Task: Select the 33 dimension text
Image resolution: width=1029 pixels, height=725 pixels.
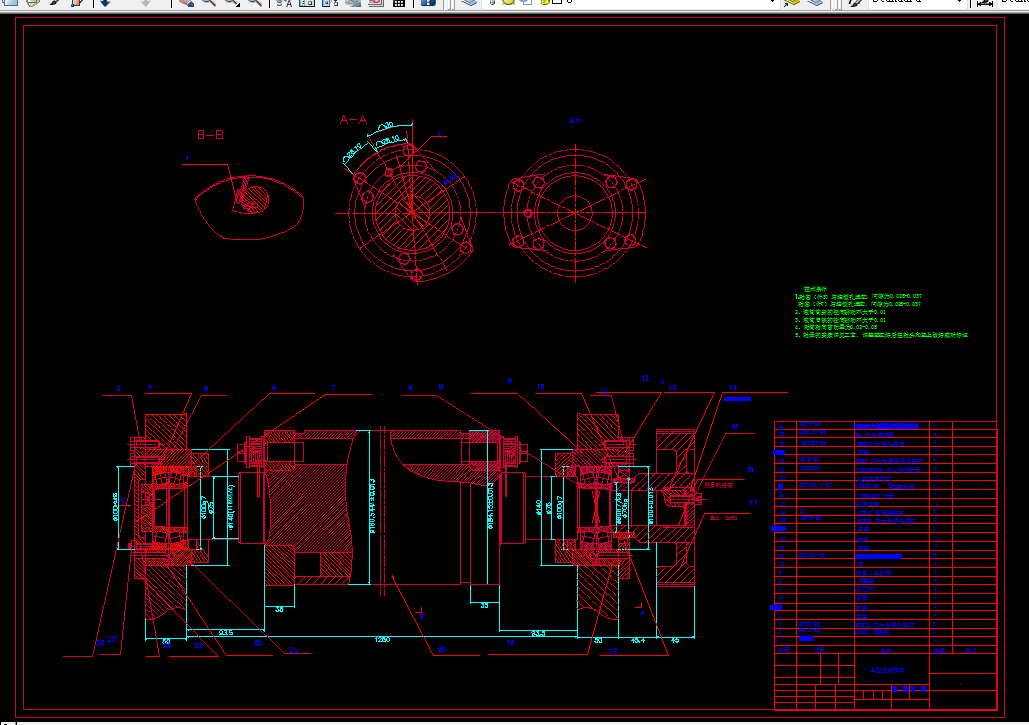Action: pyautogui.click(x=484, y=605)
